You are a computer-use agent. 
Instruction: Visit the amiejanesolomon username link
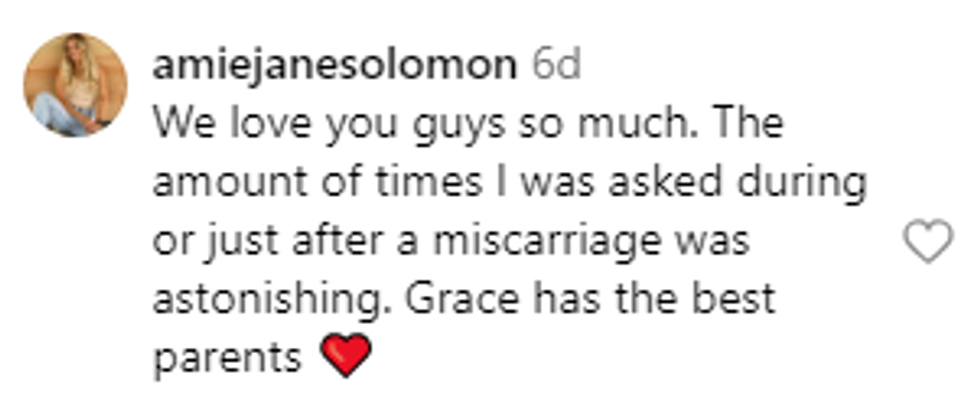pyautogui.click(x=335, y=66)
